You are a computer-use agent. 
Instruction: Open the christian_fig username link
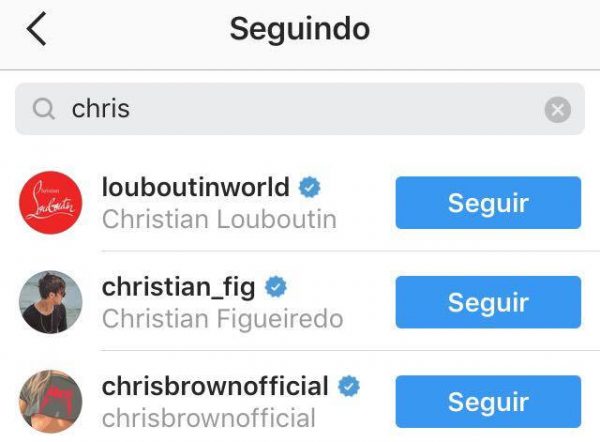click(x=178, y=287)
